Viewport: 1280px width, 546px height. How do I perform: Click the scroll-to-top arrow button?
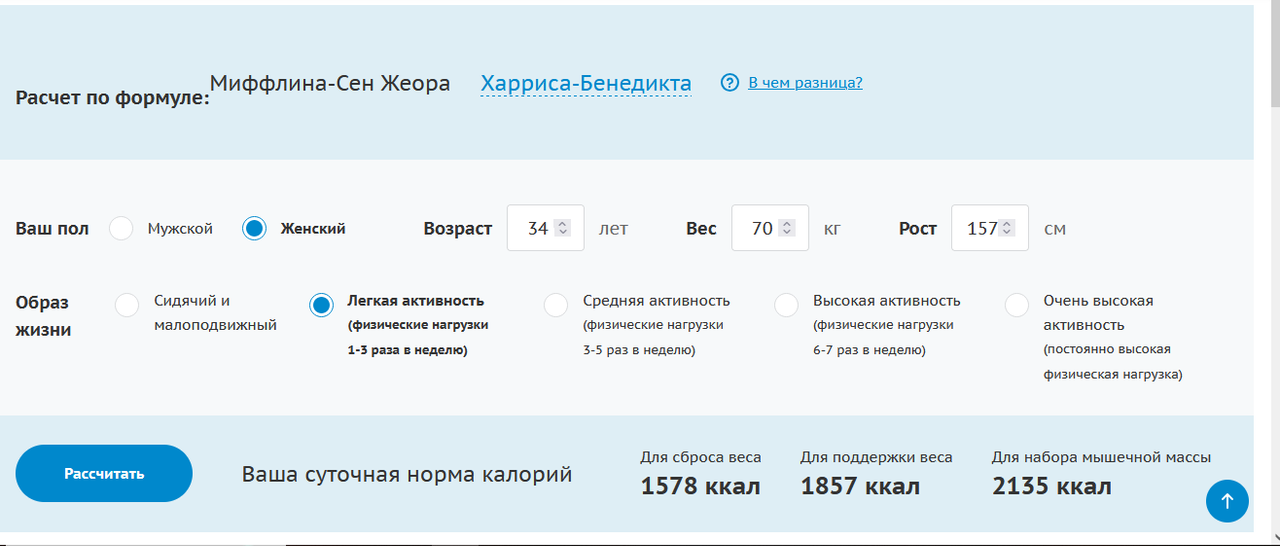1227,500
